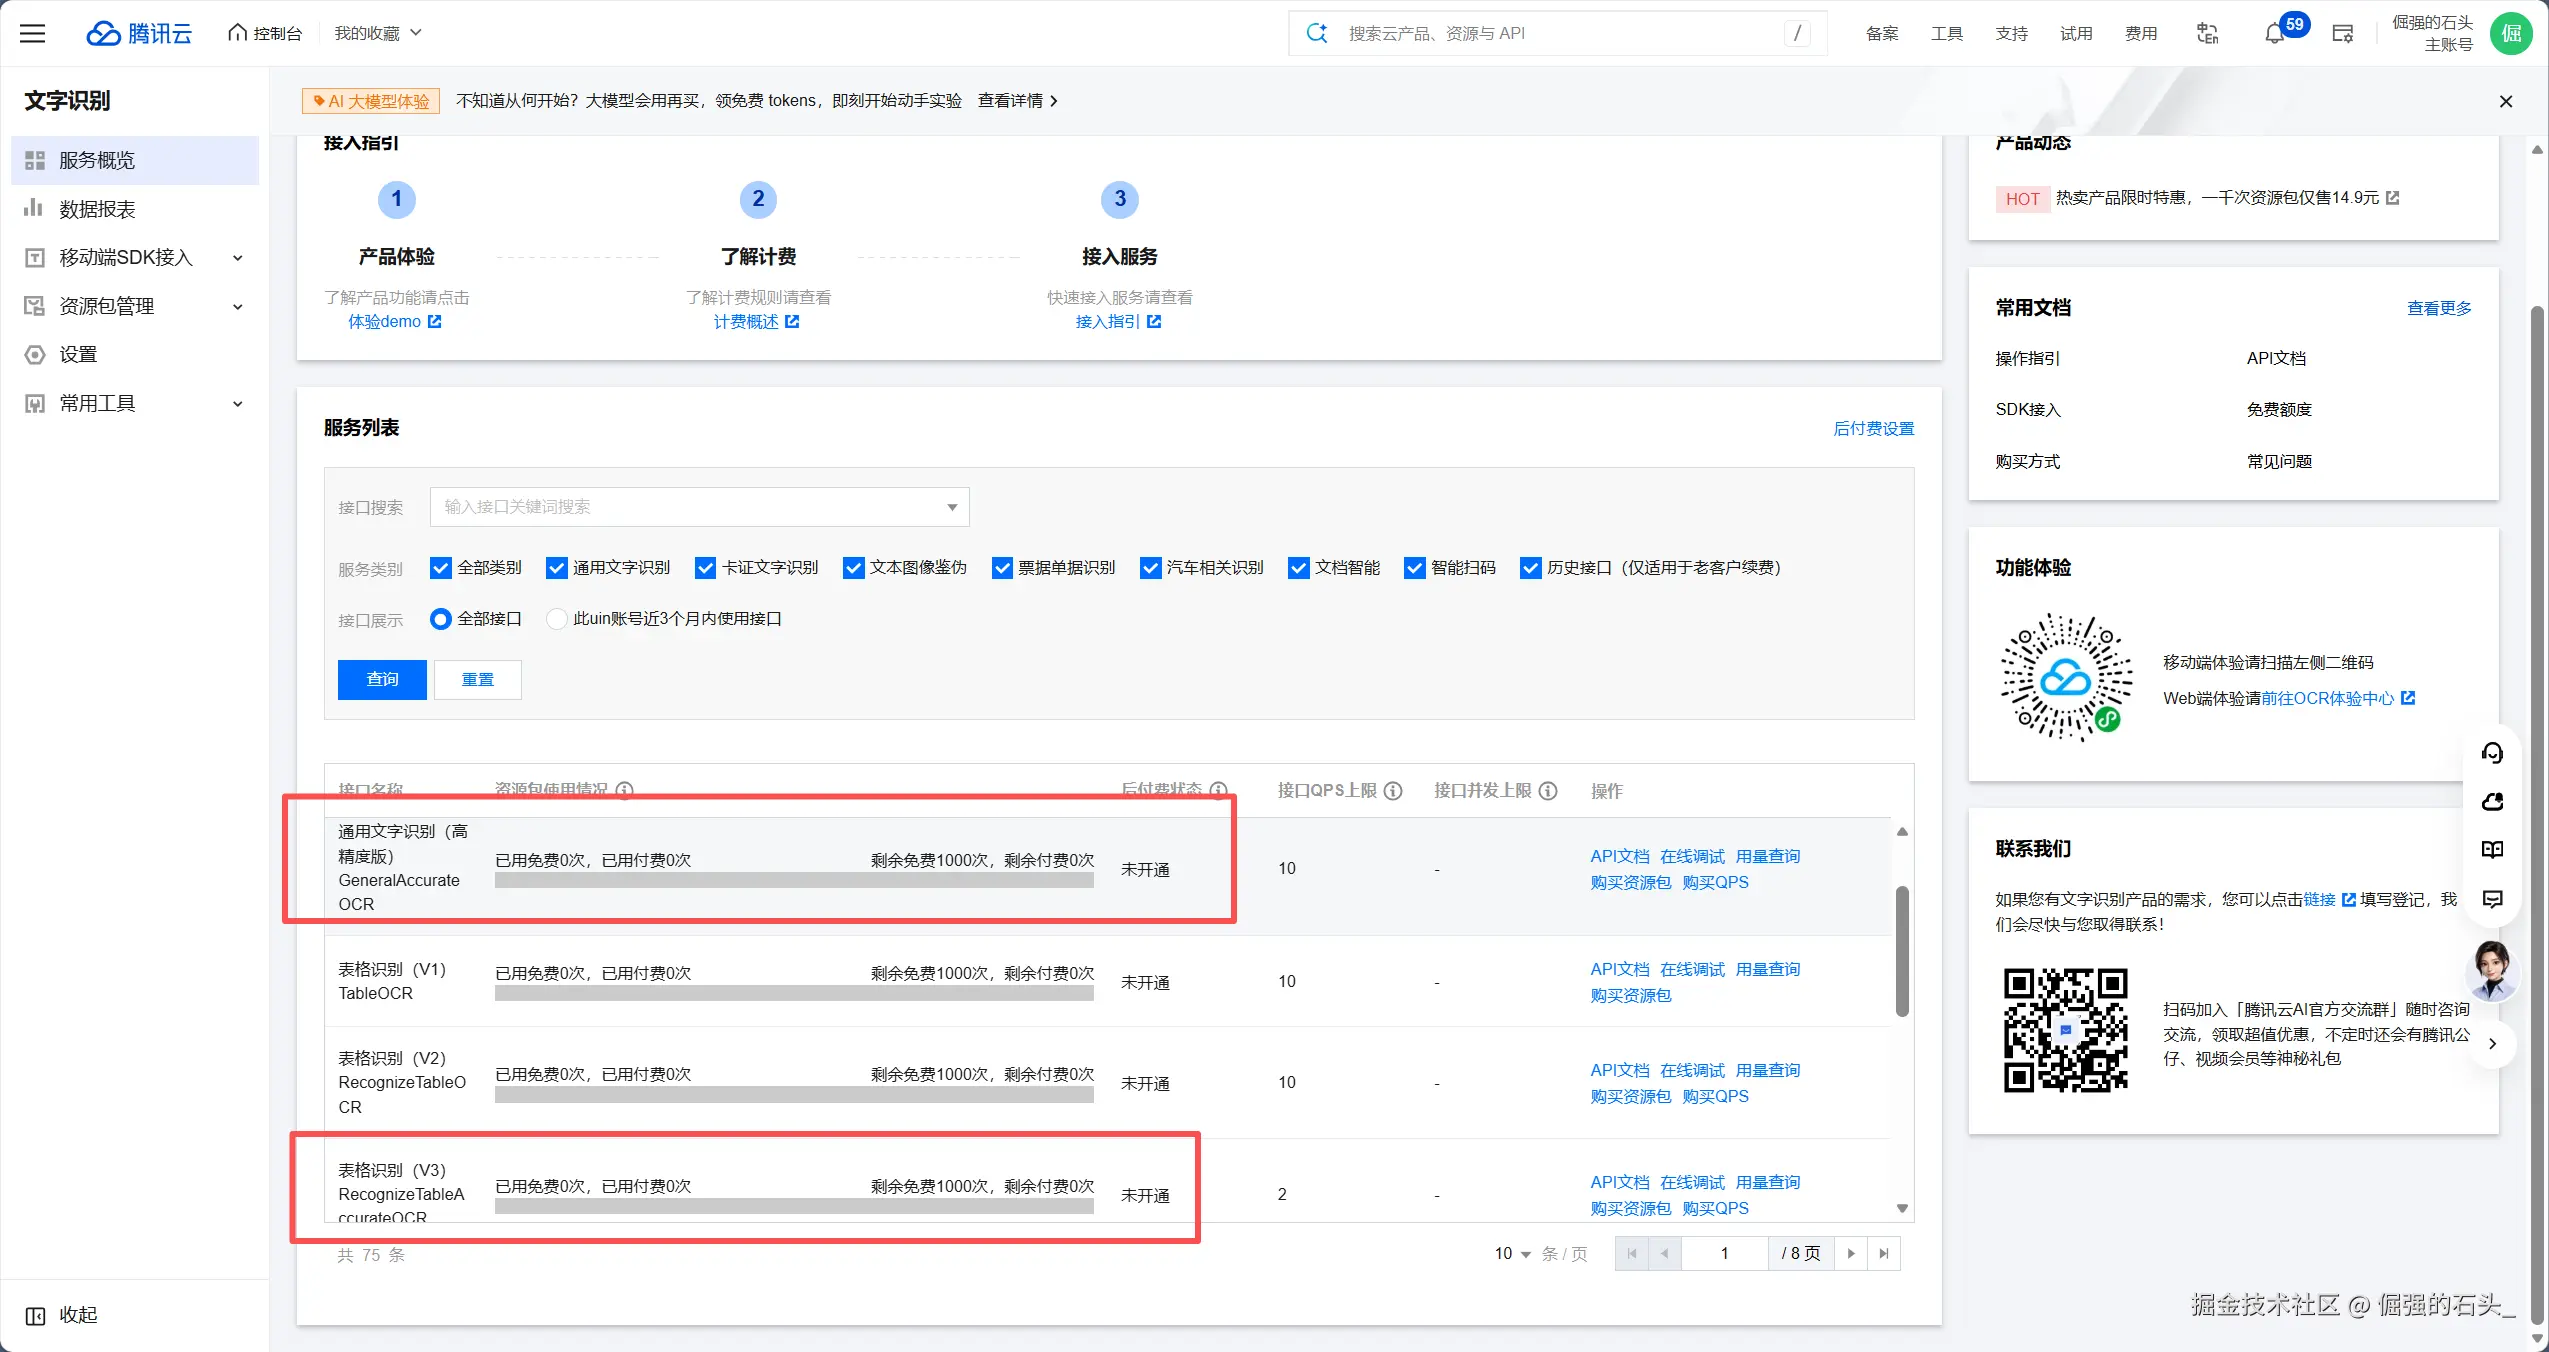Image resolution: width=2549 pixels, height=1352 pixels.
Task: Click the info icon next to 接口QPS上限
Action: pyautogui.click(x=1393, y=791)
